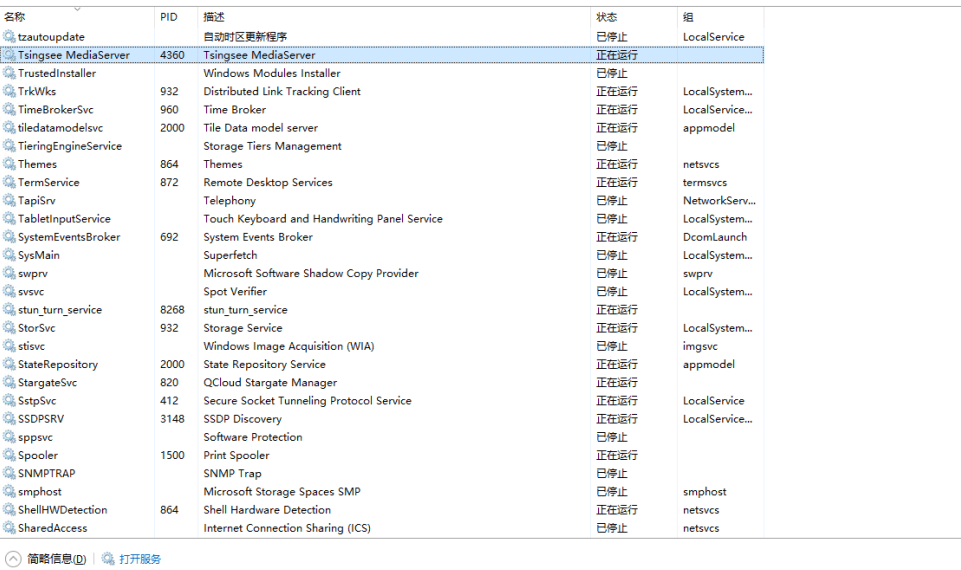Click the 组 column header

tap(688, 17)
